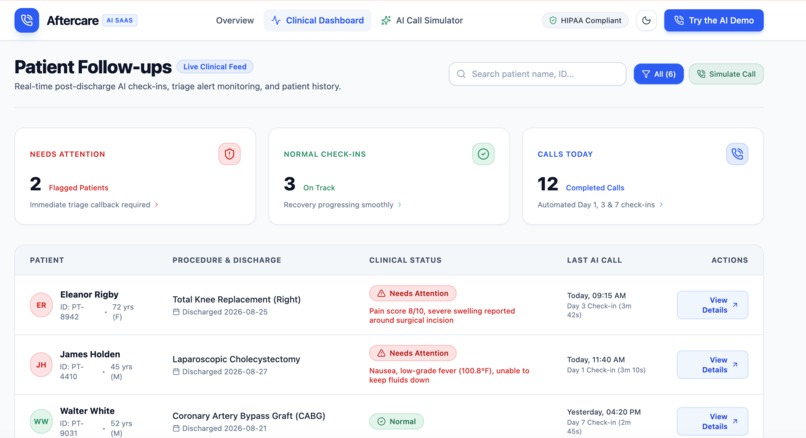Select the James Holden patient name
The width and height of the screenshot is (806, 438).
90,354
